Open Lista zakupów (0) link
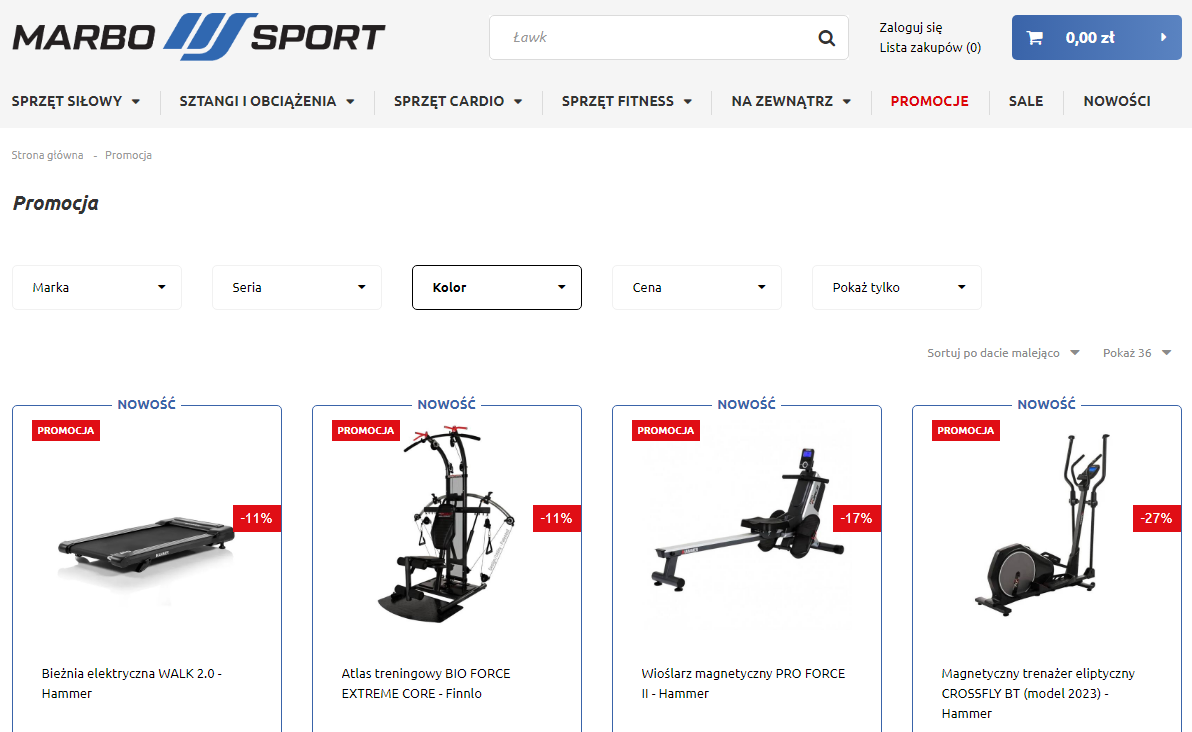 click(x=930, y=47)
